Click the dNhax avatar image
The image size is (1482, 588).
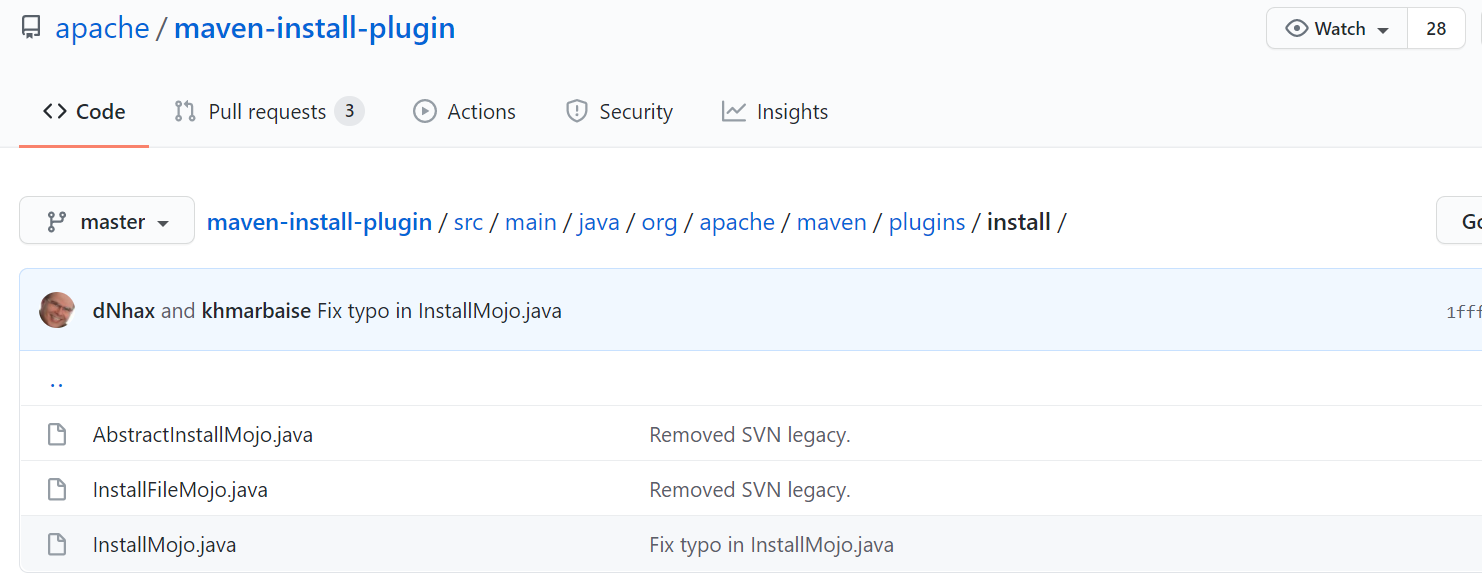pyautogui.click(x=57, y=310)
